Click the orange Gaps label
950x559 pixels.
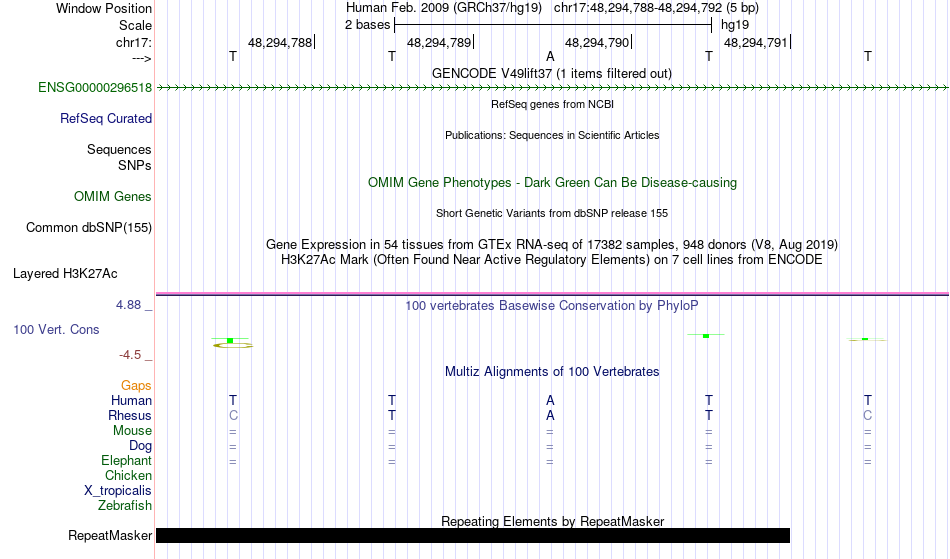pos(136,385)
